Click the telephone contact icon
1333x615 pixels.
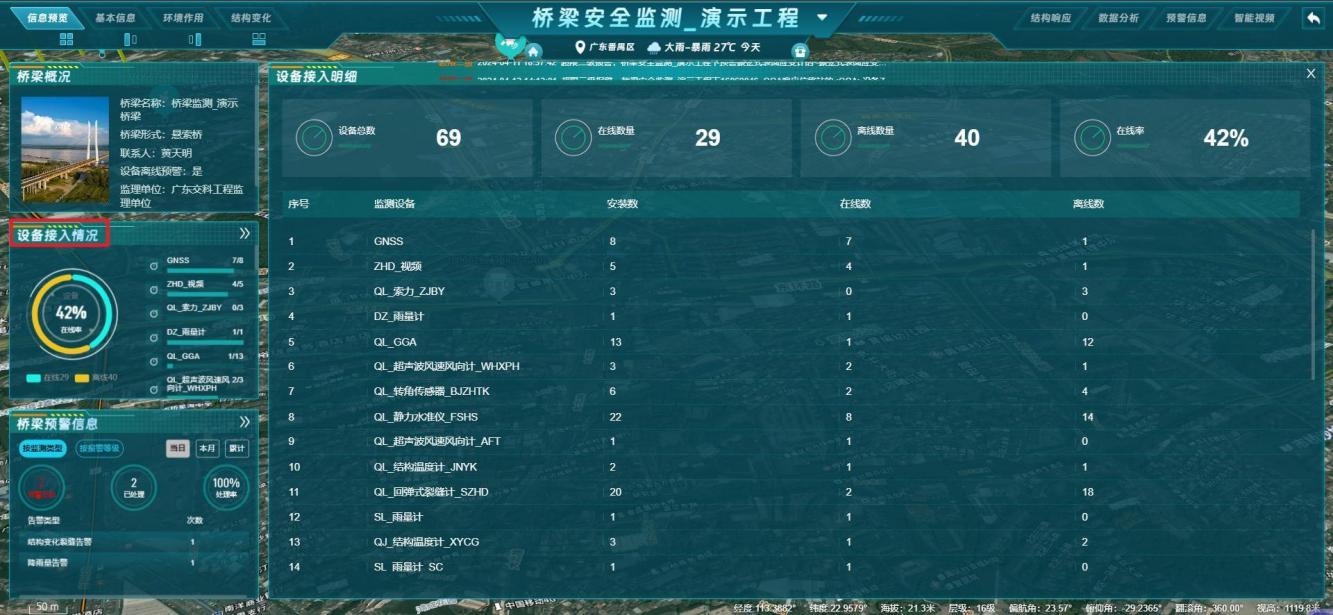pyautogui.click(x=799, y=51)
